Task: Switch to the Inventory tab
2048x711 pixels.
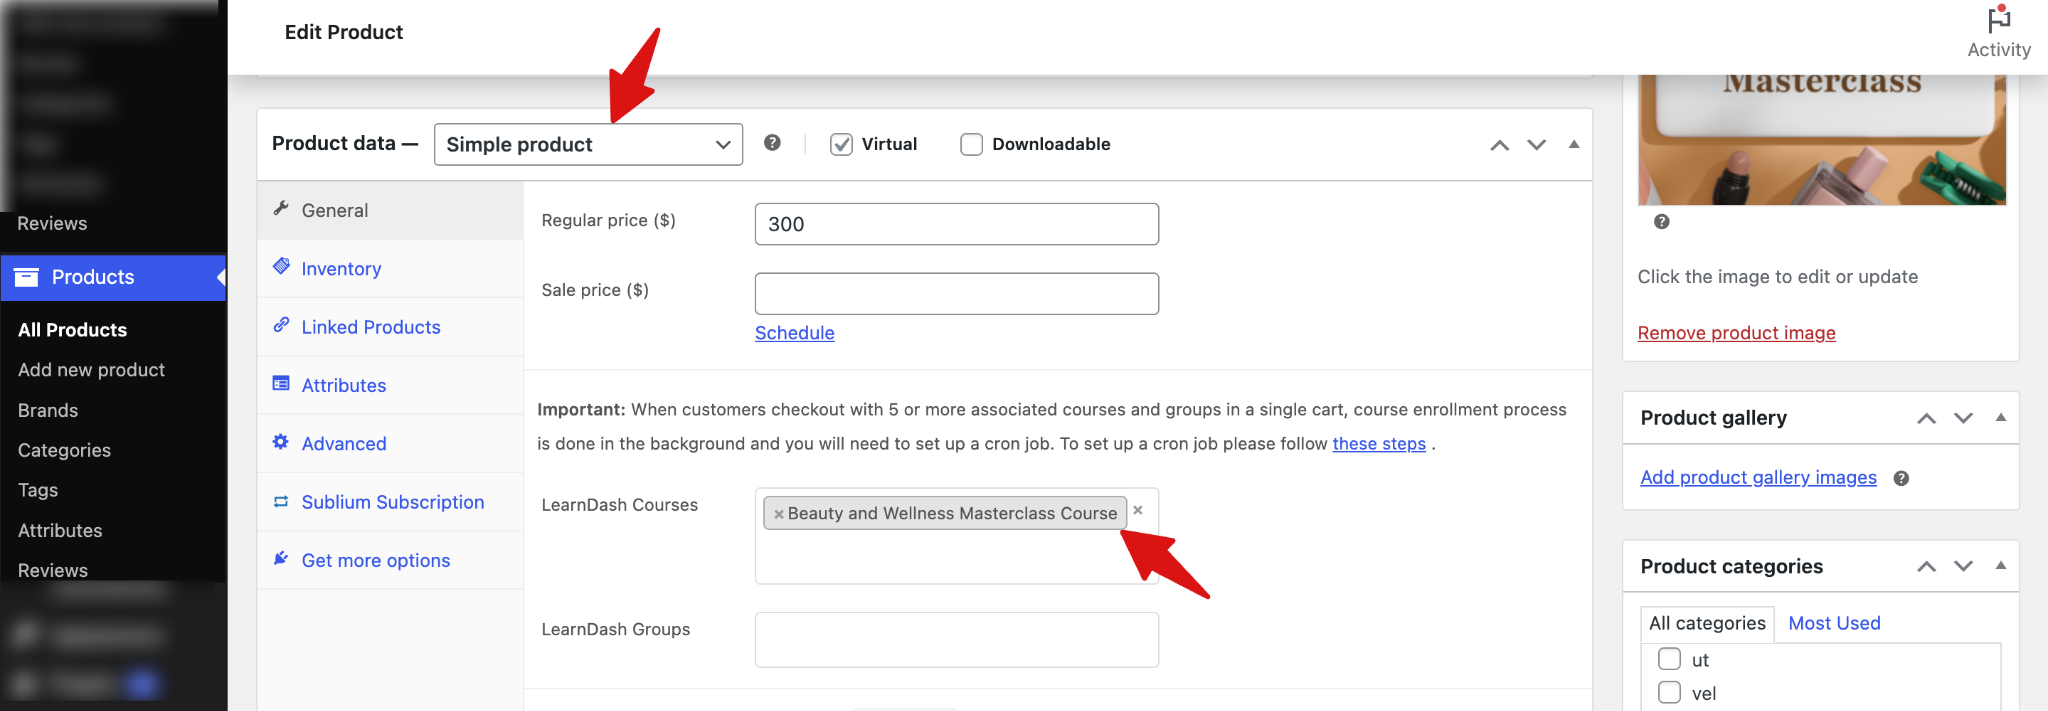Action: 390,268
